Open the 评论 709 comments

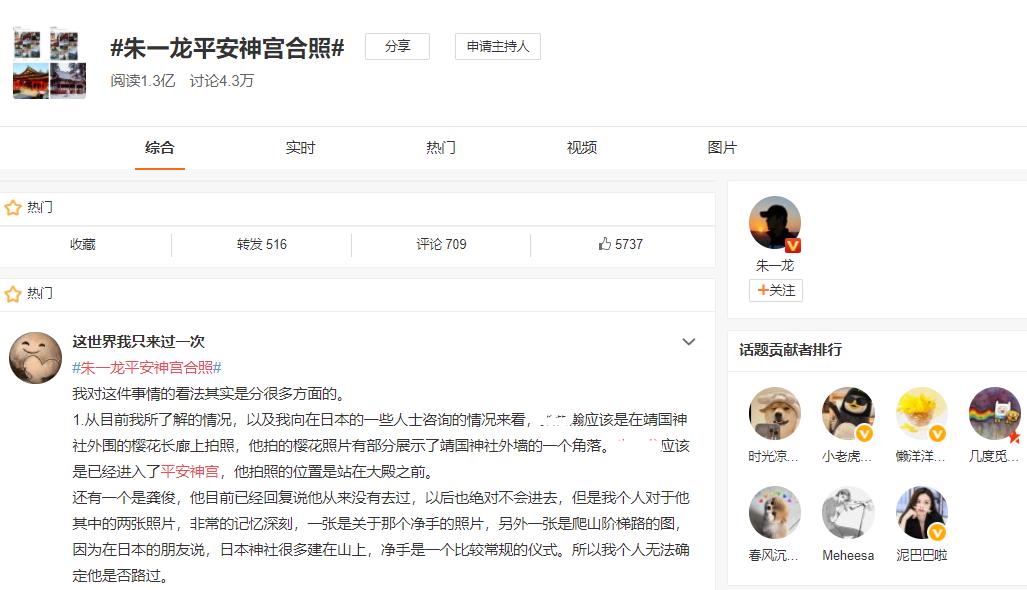tap(441, 244)
